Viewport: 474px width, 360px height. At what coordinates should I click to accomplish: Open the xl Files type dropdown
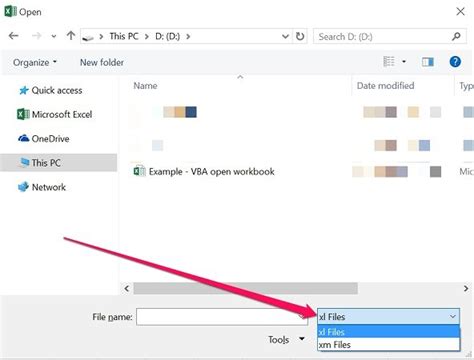(389, 316)
